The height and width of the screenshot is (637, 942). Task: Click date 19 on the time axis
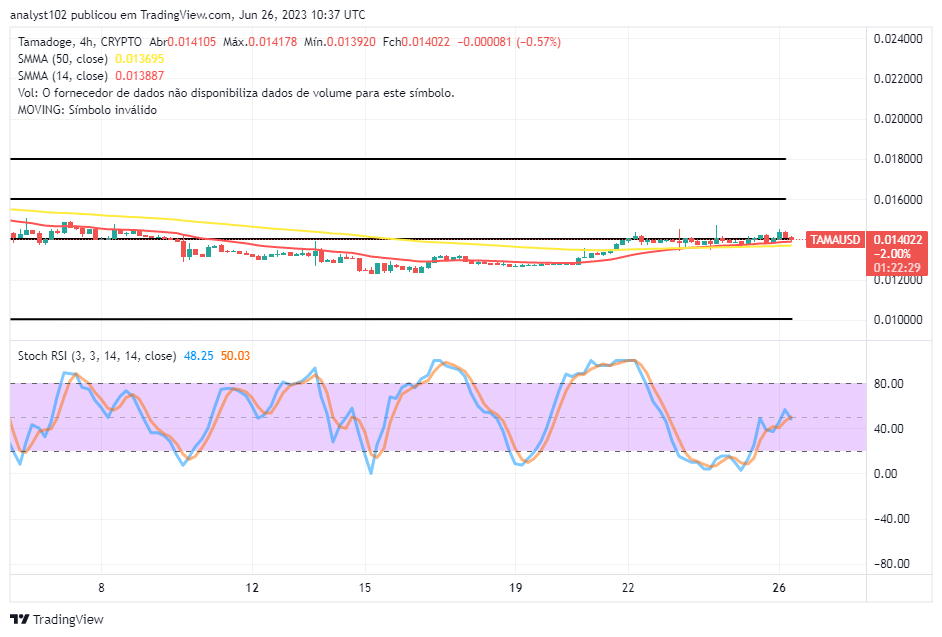(515, 588)
